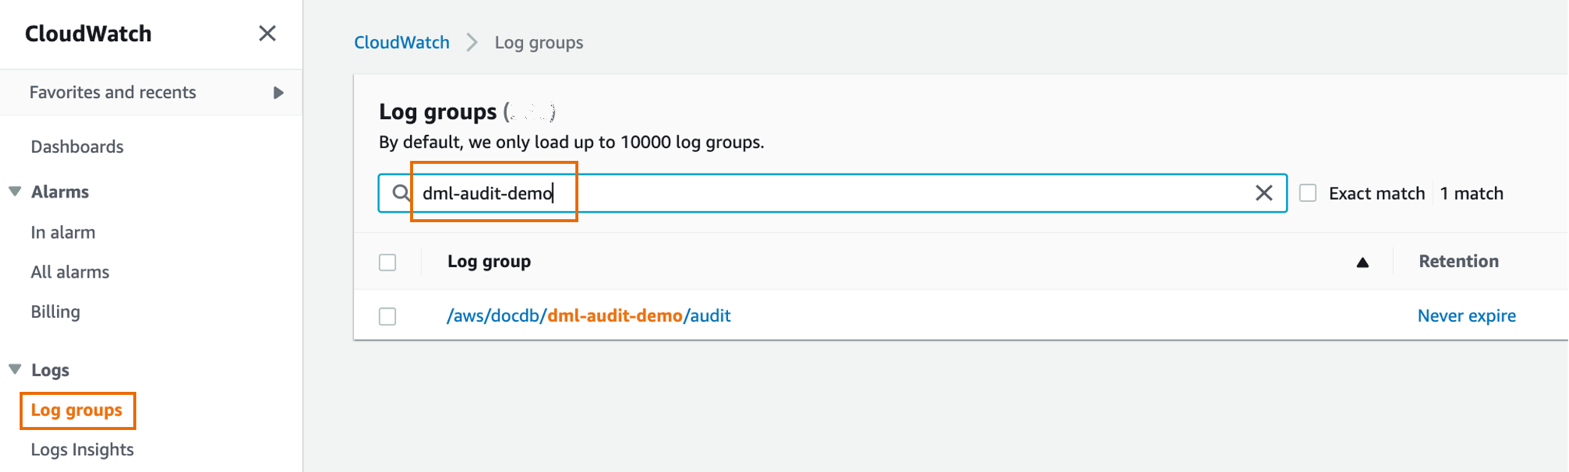Expand Favorites and recents arrow

point(278,92)
